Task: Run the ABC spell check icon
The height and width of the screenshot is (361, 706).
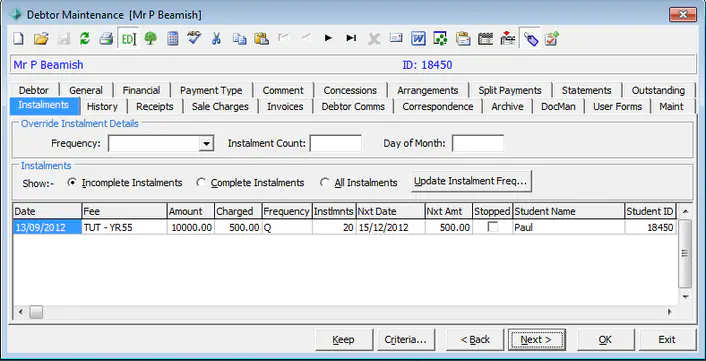Action: click(195, 38)
